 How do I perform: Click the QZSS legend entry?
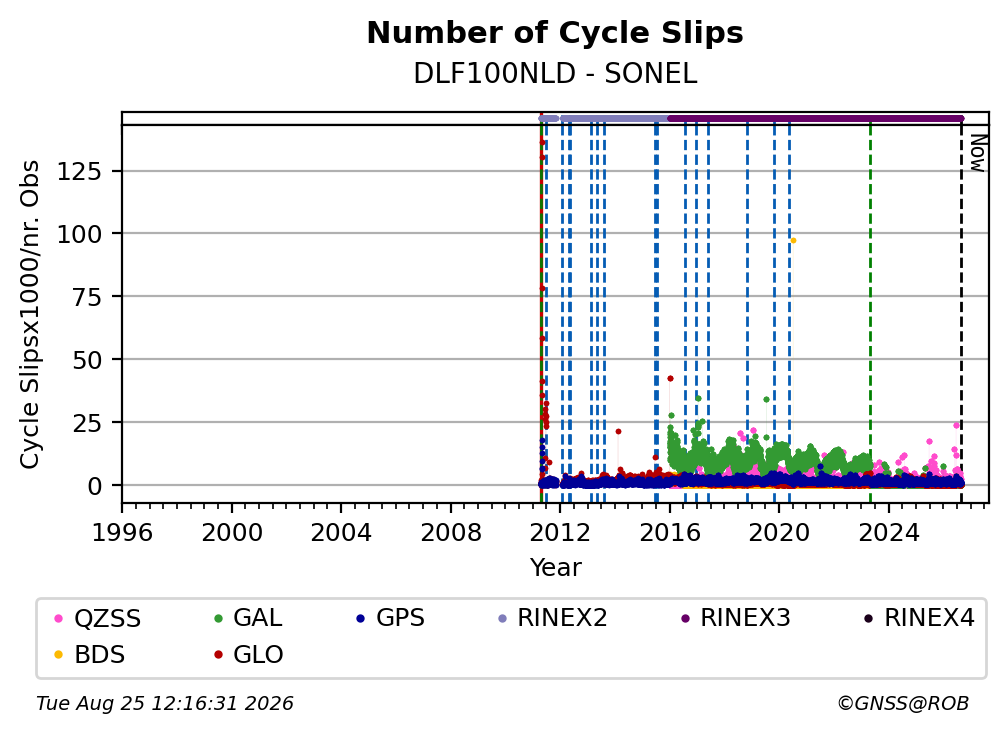point(98,618)
